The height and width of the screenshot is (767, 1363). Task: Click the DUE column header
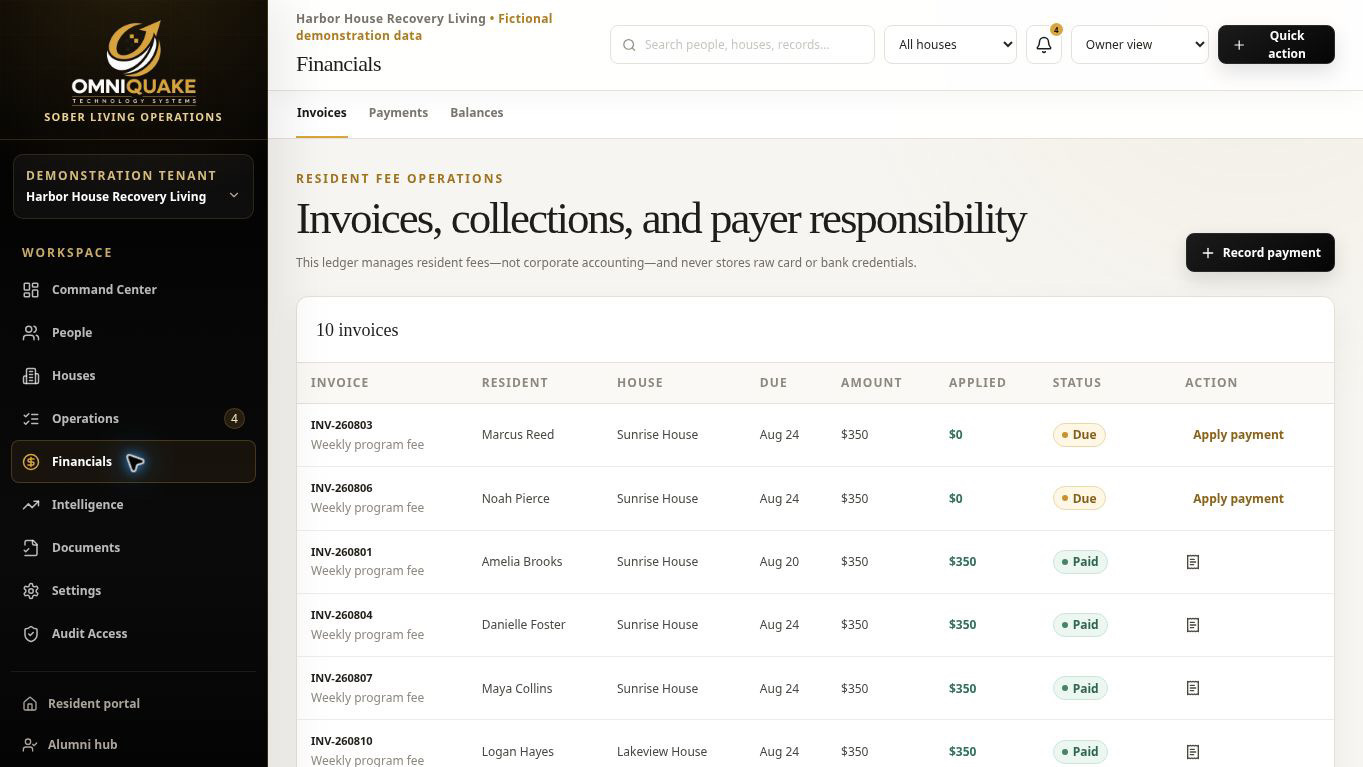(773, 383)
